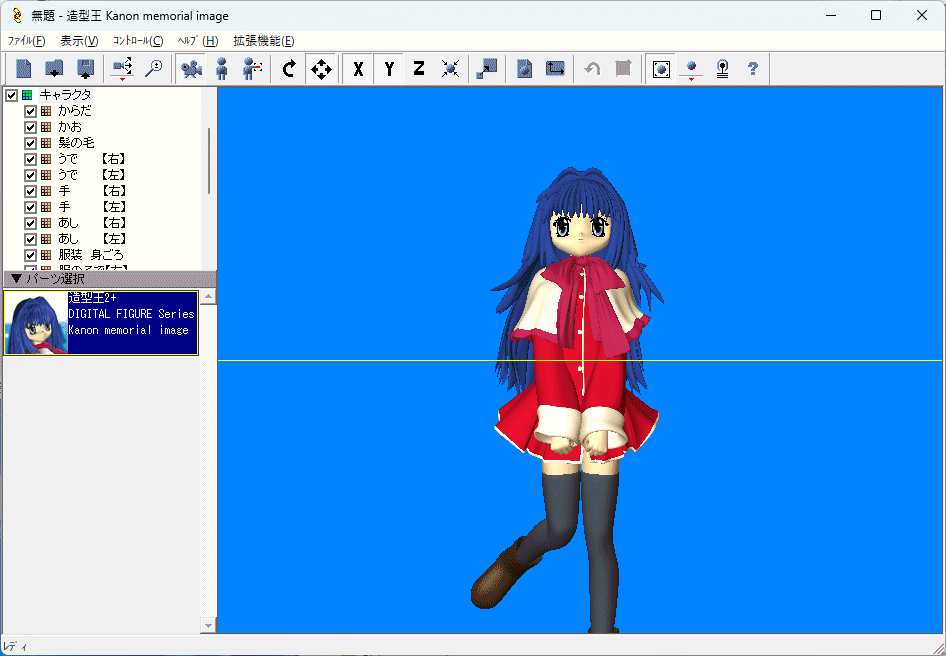Select the 髪の毛 tree item

click(76, 143)
